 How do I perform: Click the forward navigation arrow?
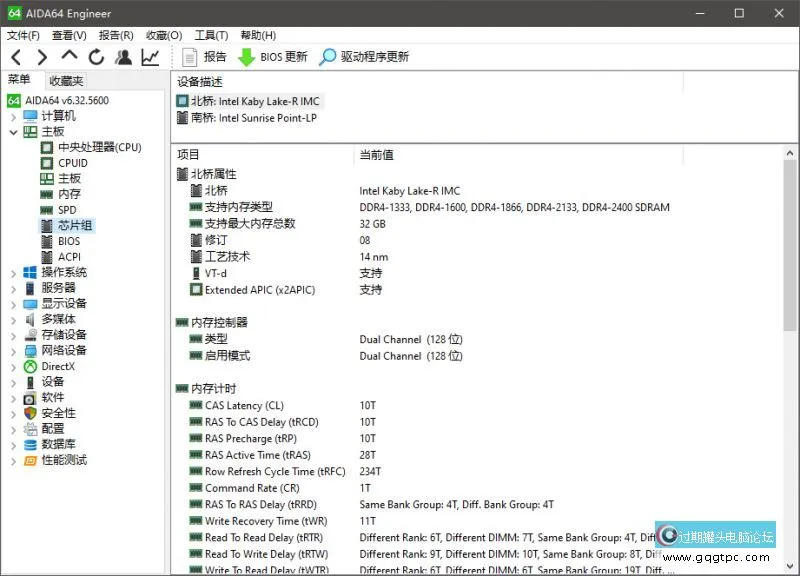point(42,57)
